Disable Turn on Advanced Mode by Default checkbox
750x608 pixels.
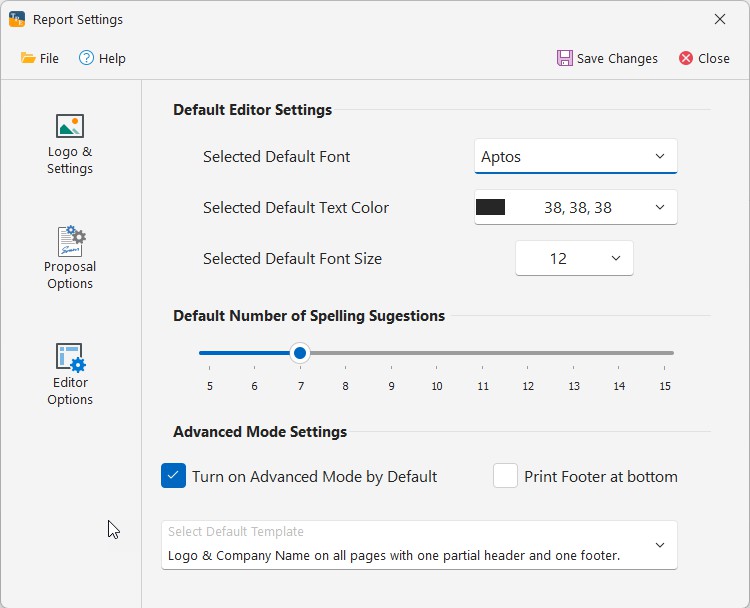pyautogui.click(x=173, y=475)
